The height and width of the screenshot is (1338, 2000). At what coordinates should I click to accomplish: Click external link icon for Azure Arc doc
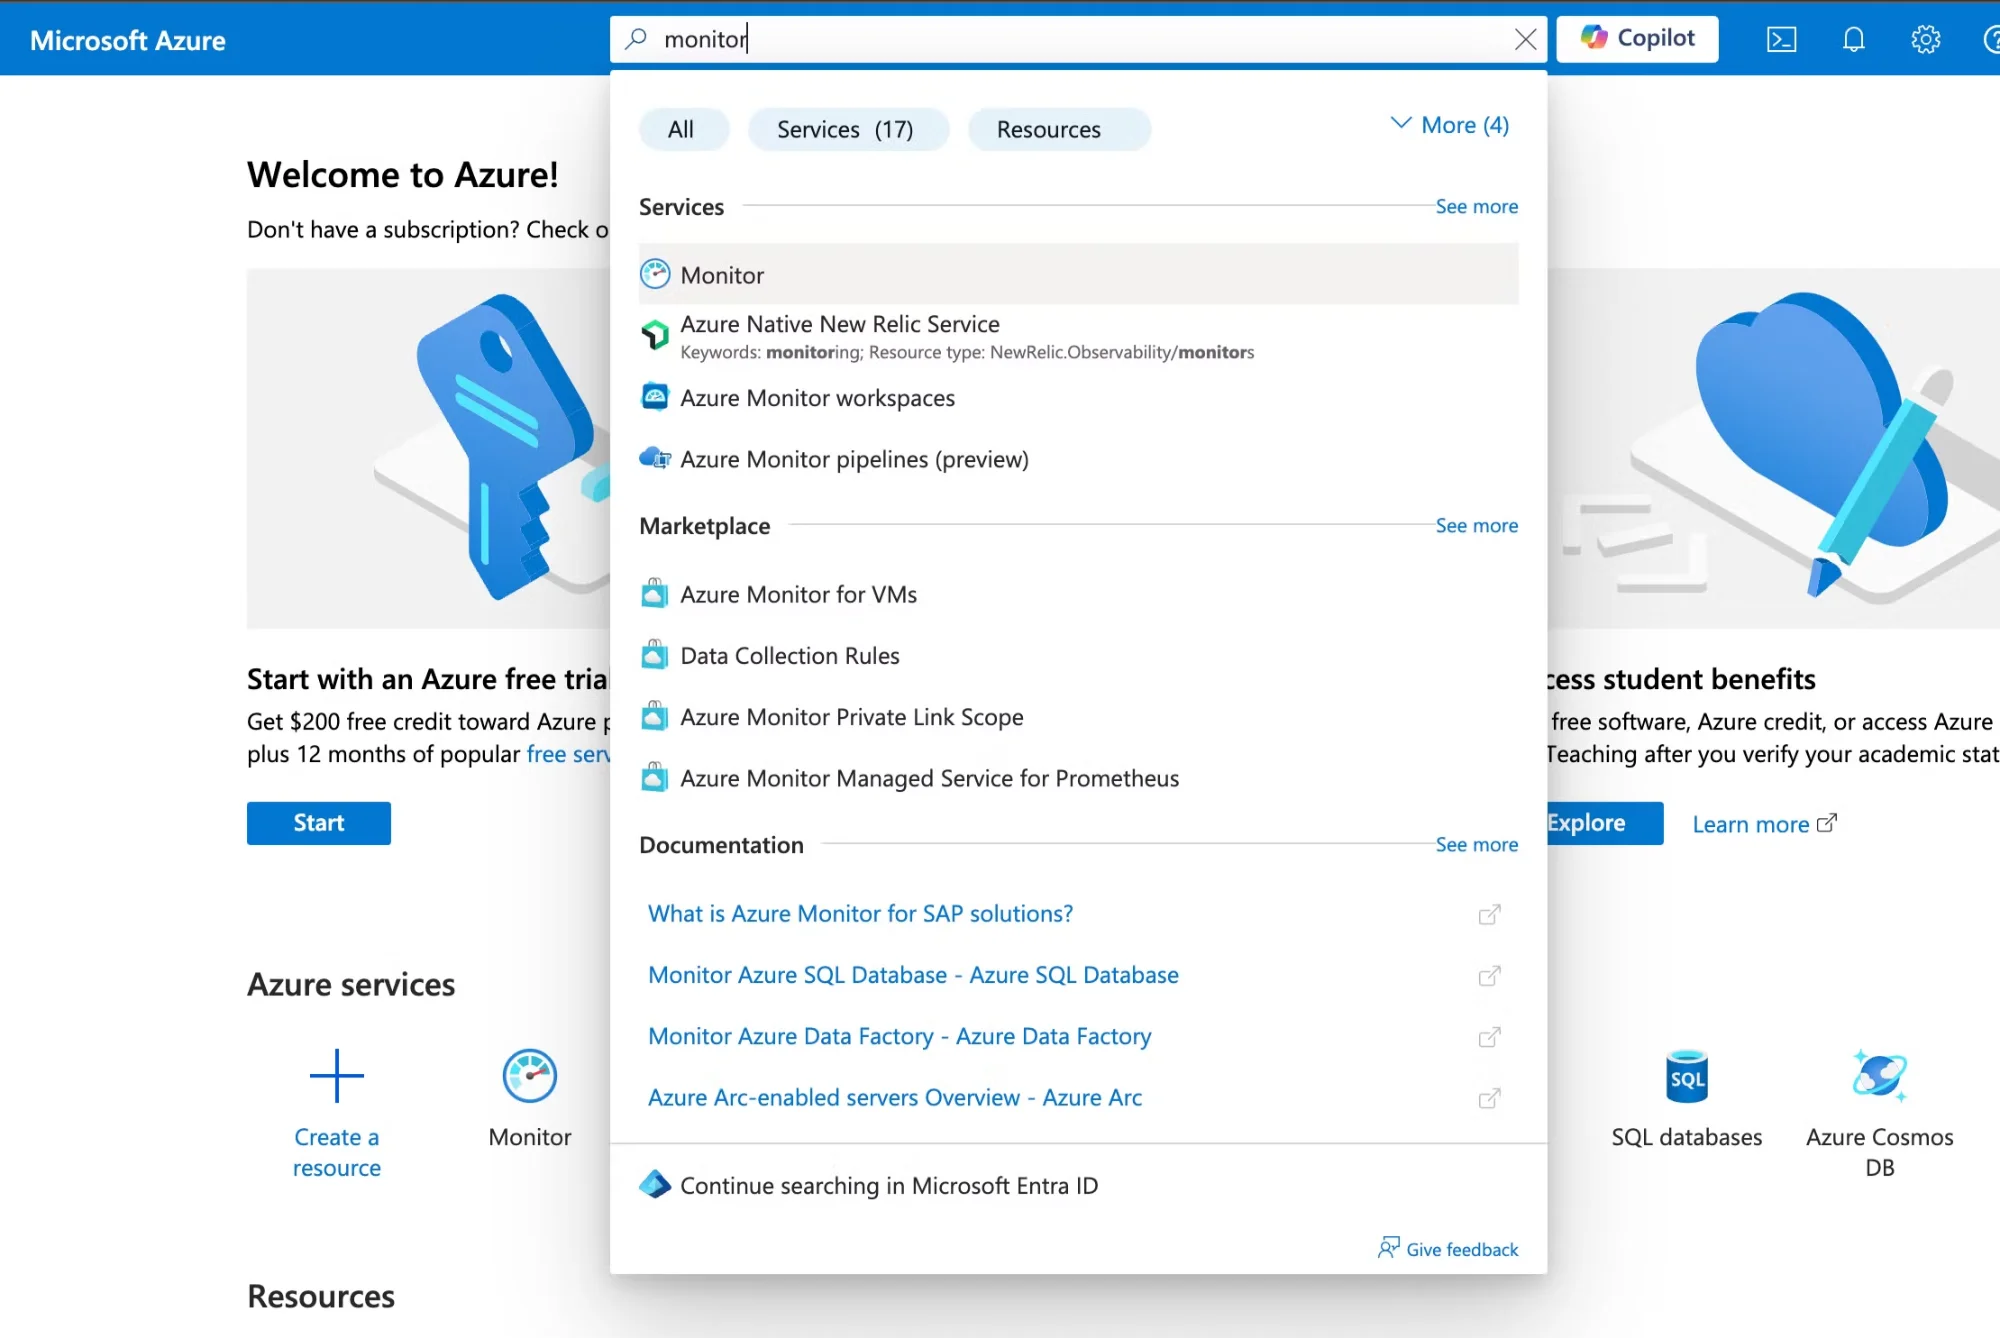(1489, 1098)
